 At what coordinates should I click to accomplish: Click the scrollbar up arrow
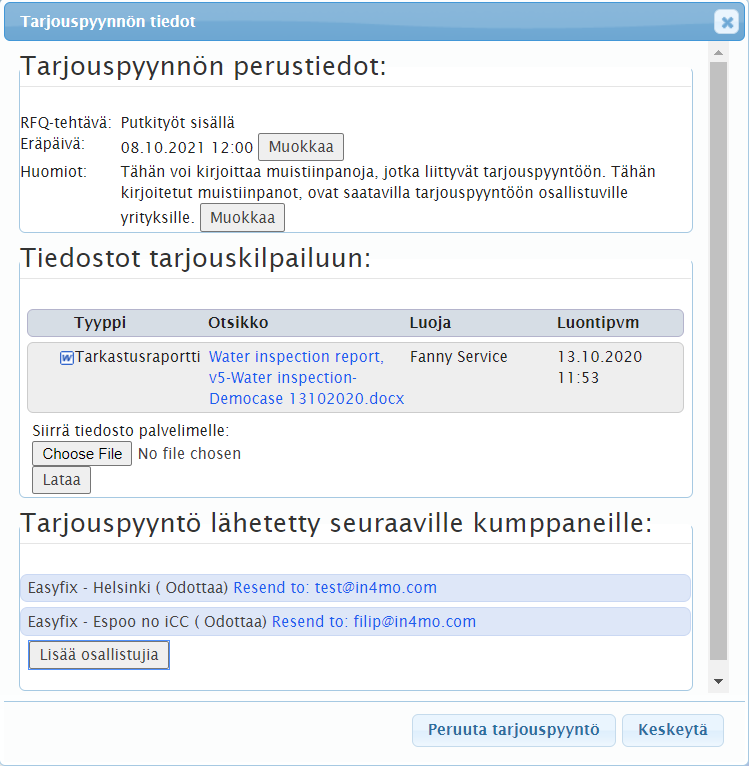click(x=718, y=51)
